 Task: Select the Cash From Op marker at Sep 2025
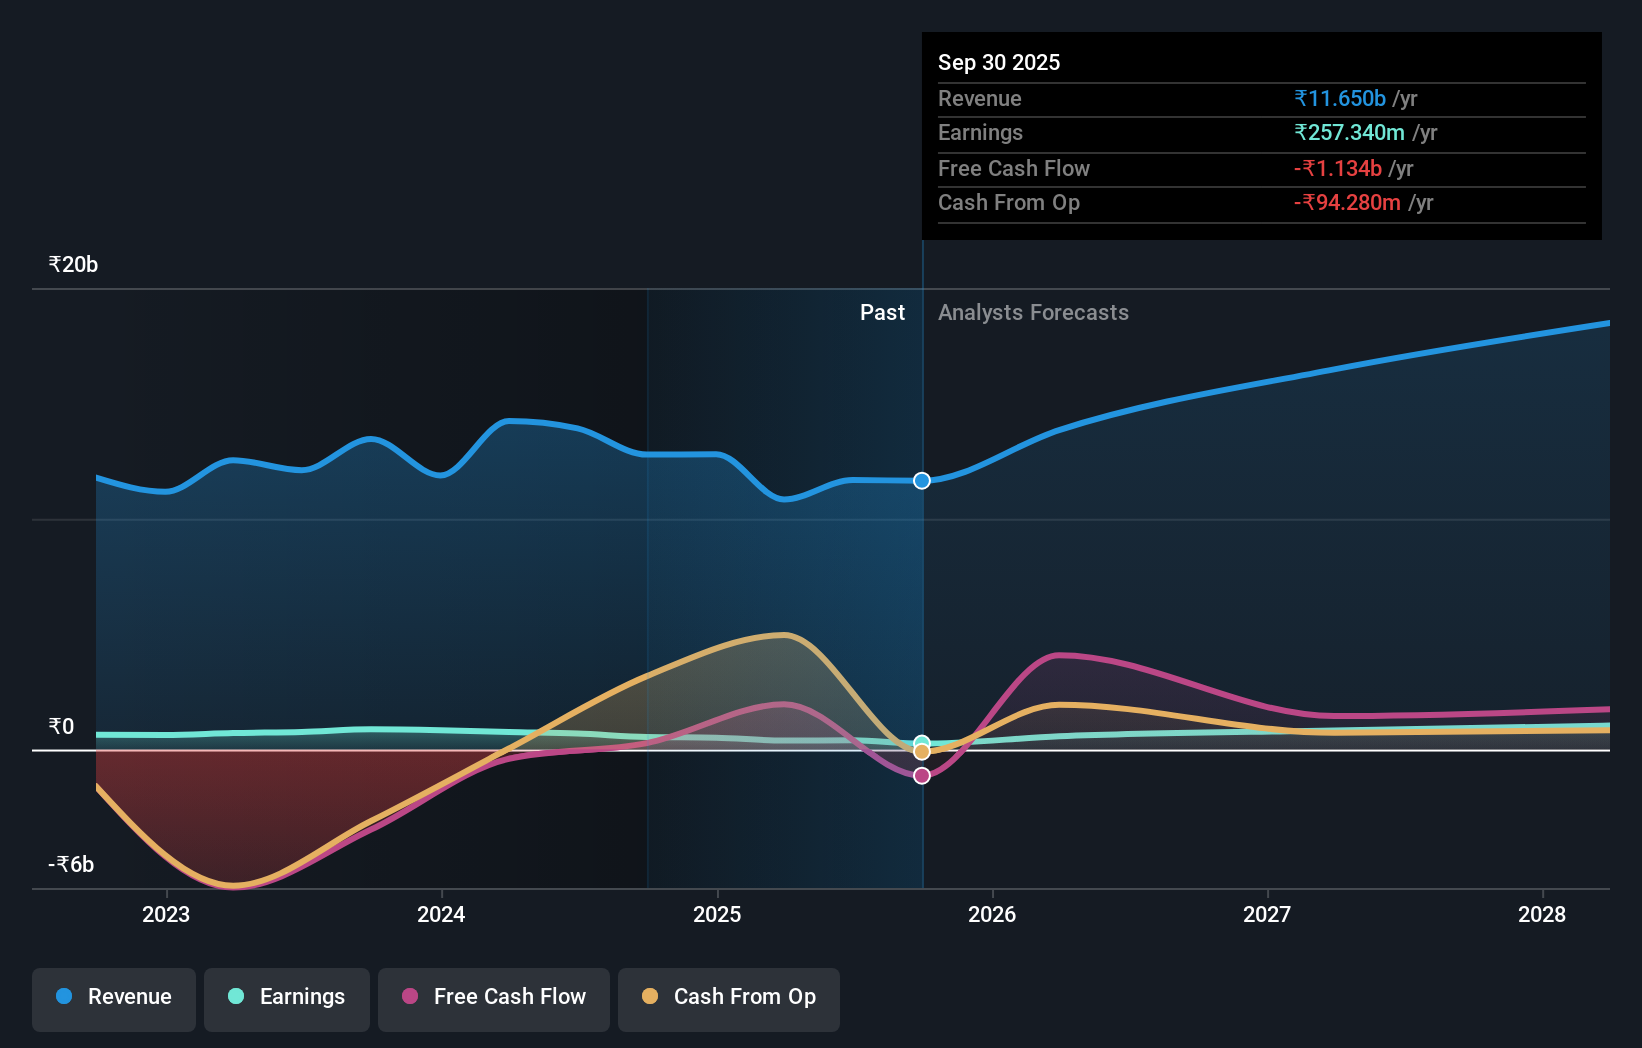pos(922,751)
